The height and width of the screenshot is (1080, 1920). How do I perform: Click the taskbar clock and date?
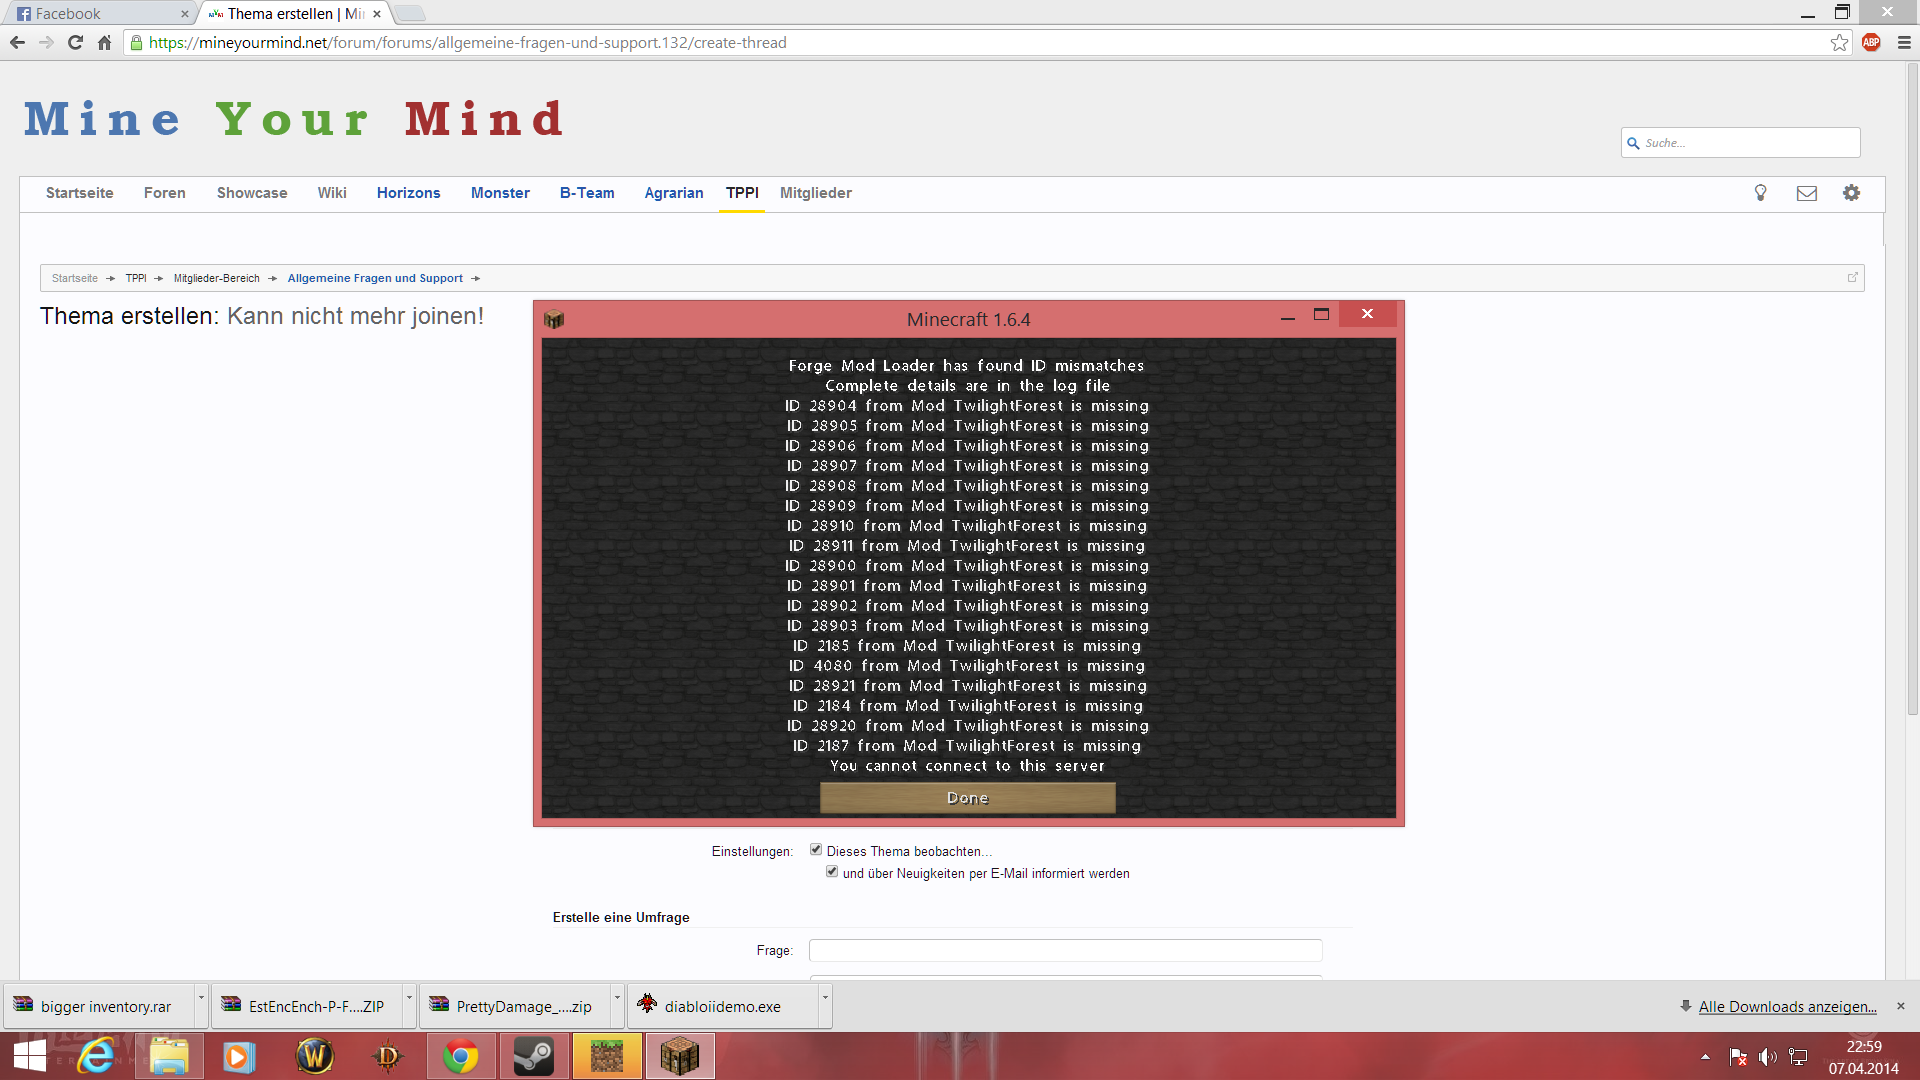[x=1863, y=1057]
